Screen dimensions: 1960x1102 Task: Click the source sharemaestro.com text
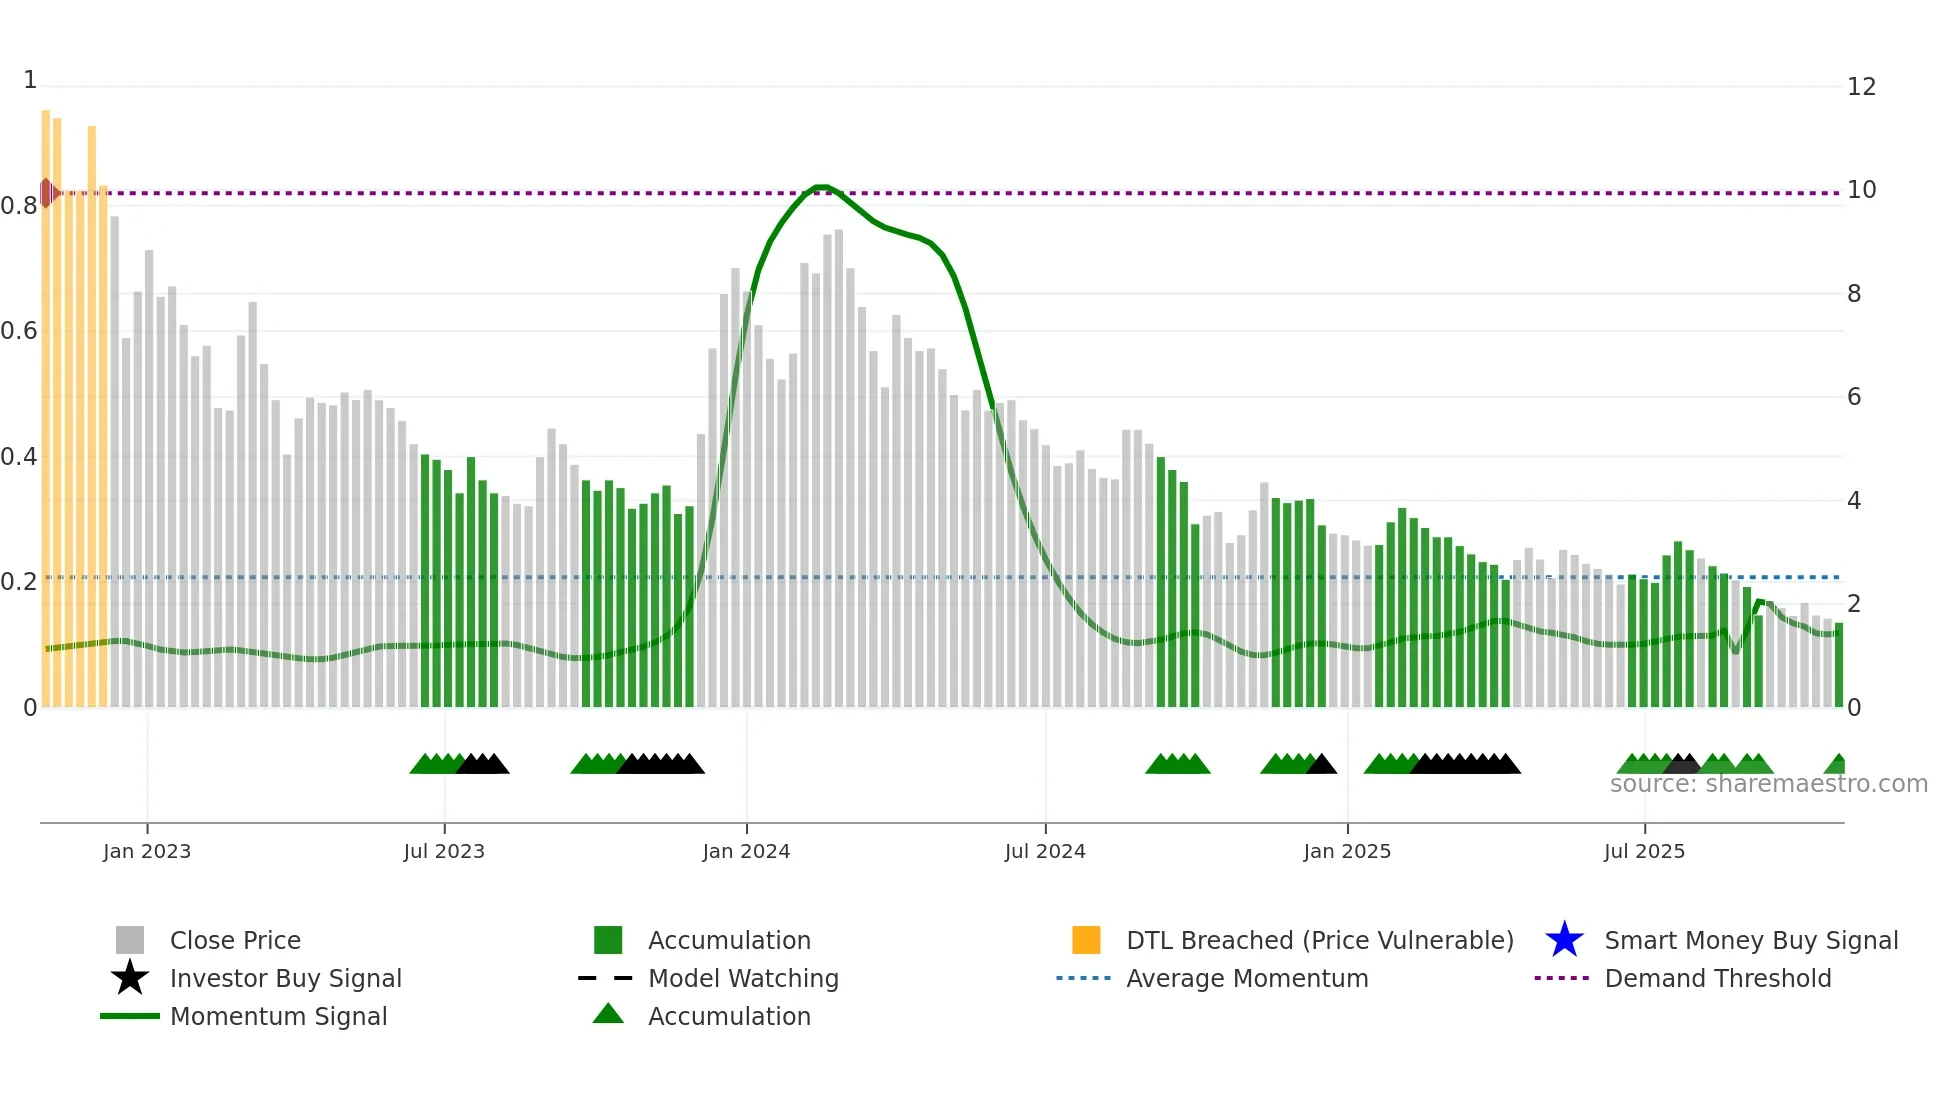pyautogui.click(x=1768, y=784)
